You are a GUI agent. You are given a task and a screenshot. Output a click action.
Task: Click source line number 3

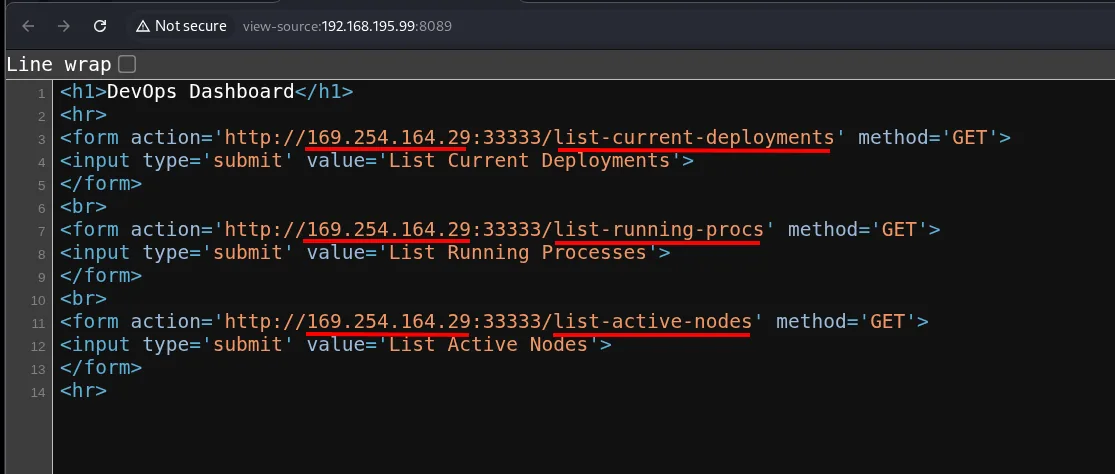41,139
